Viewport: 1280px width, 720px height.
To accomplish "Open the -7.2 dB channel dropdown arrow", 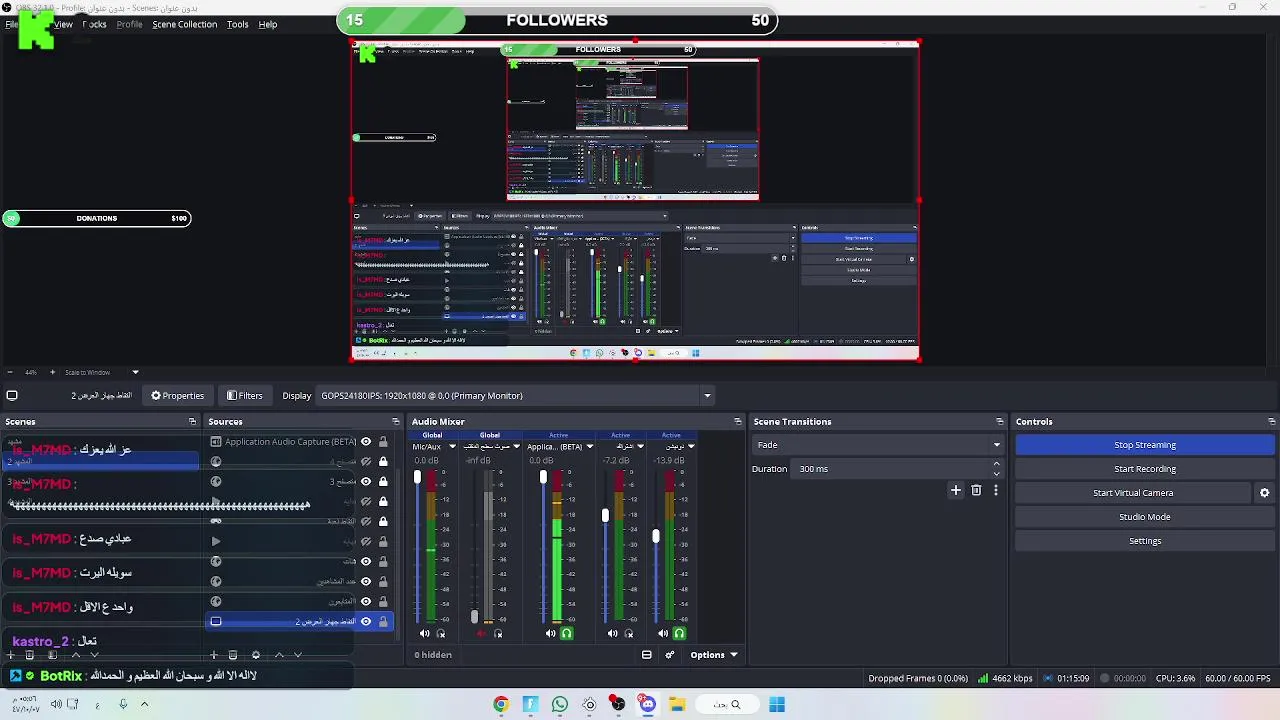I will pos(641,447).
